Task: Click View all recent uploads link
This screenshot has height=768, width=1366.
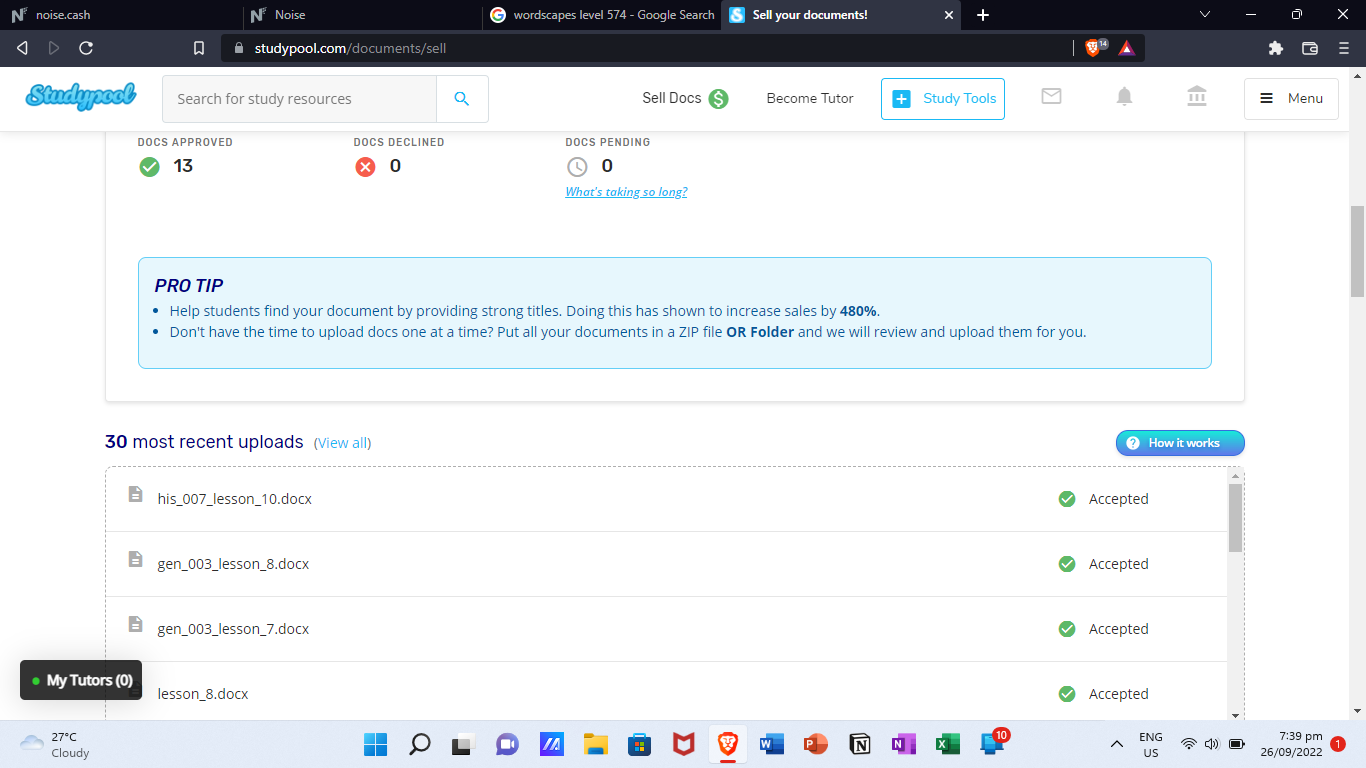Action: pos(343,443)
